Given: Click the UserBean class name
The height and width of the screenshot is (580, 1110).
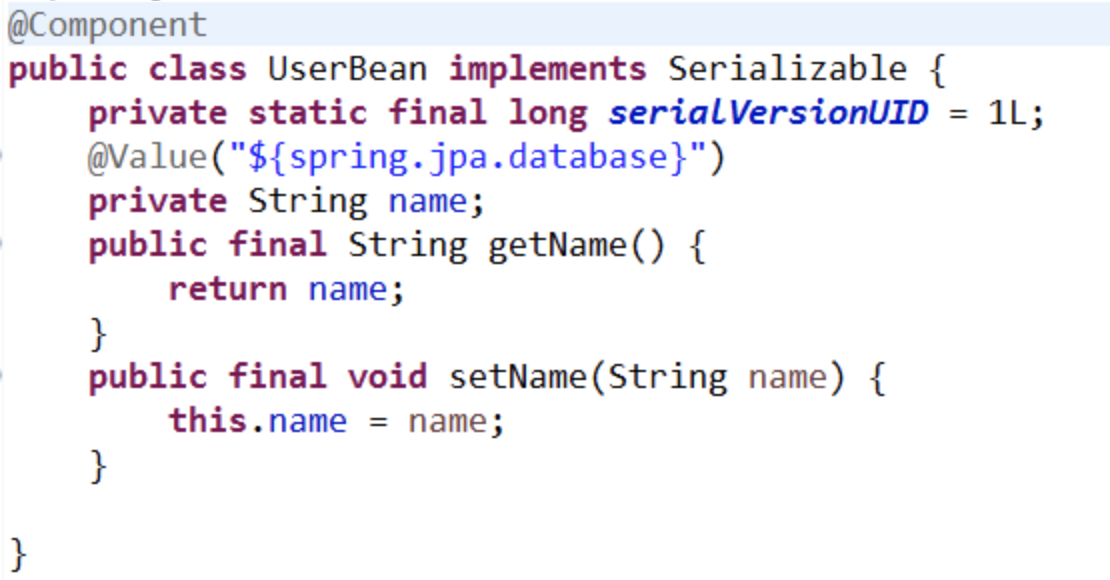Looking at the screenshot, I should click(348, 69).
